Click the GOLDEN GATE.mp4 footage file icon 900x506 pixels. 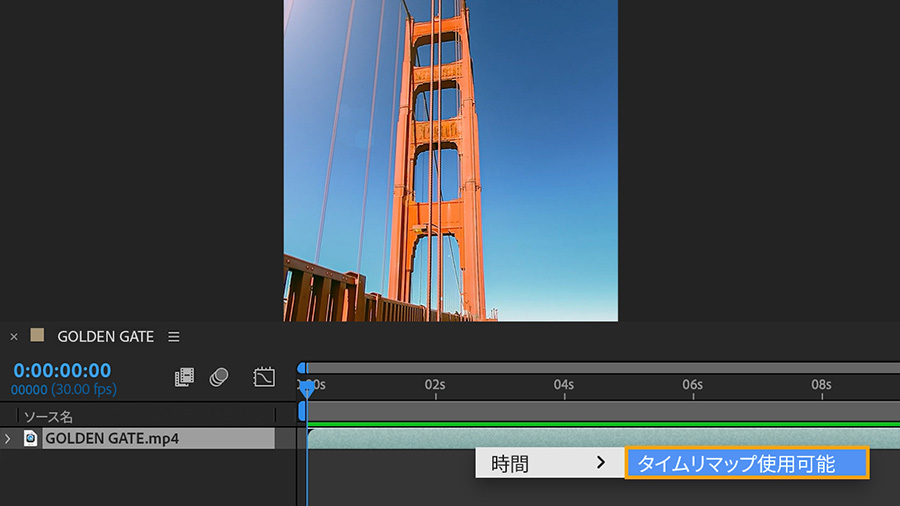[30, 439]
